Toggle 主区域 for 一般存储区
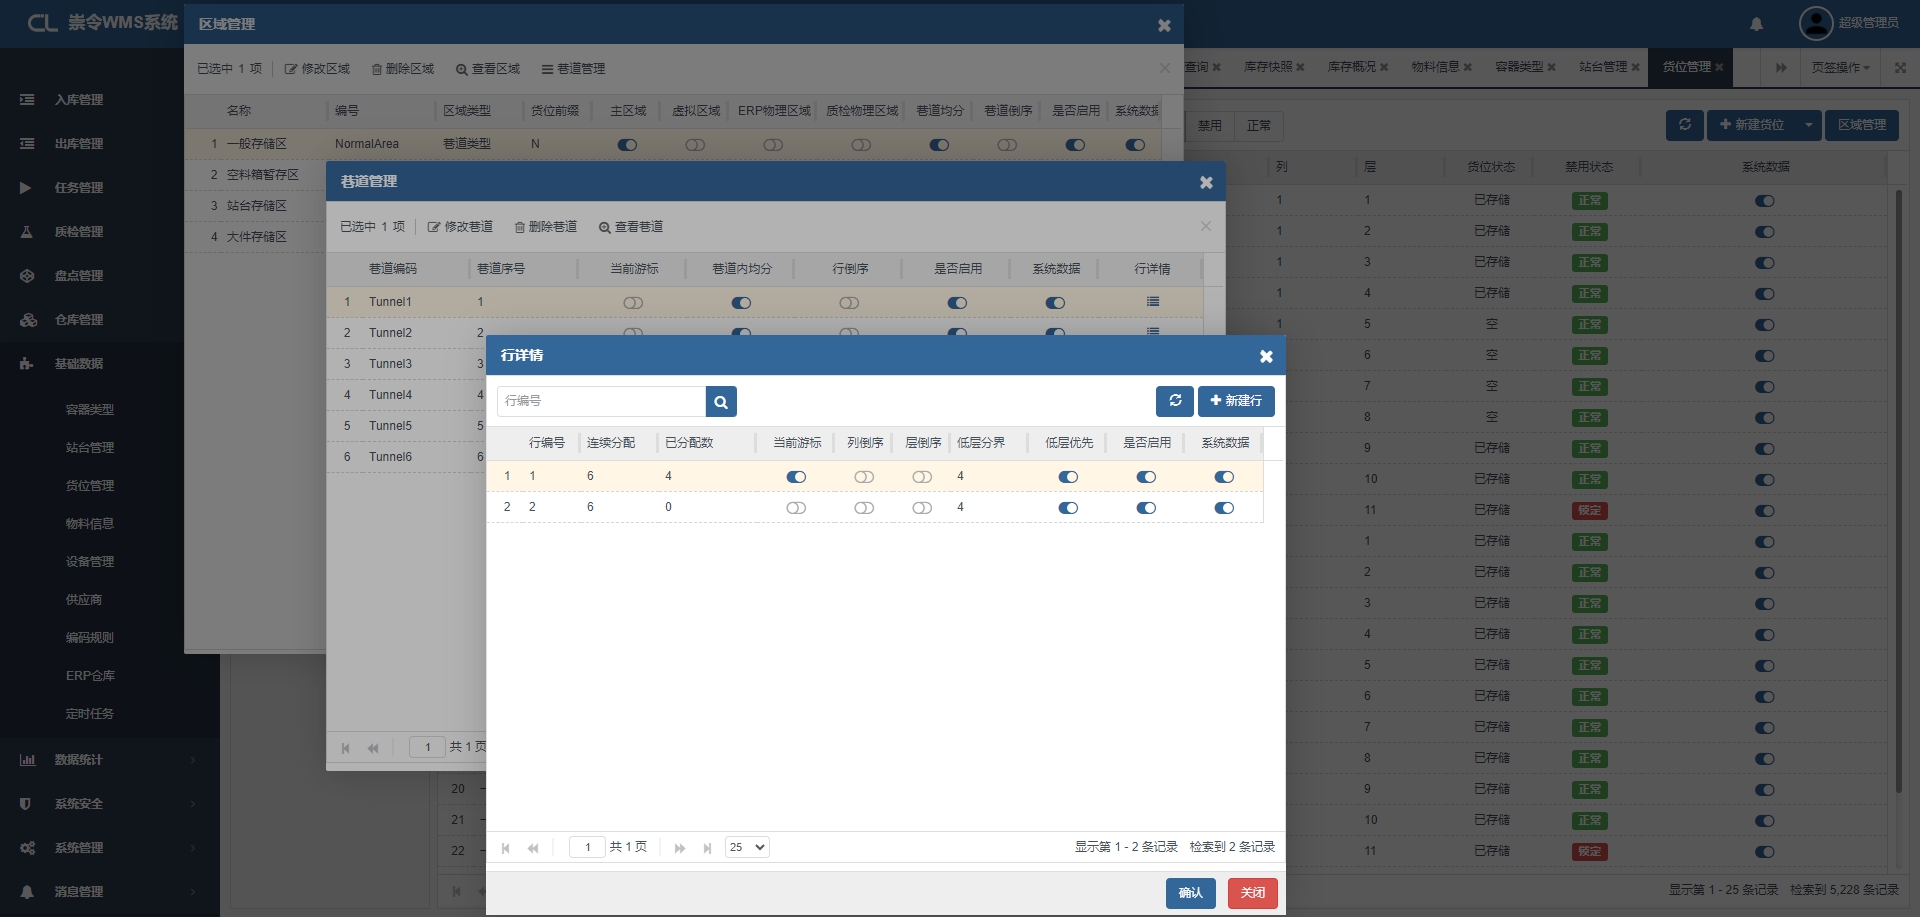1920x917 pixels. 627,145
